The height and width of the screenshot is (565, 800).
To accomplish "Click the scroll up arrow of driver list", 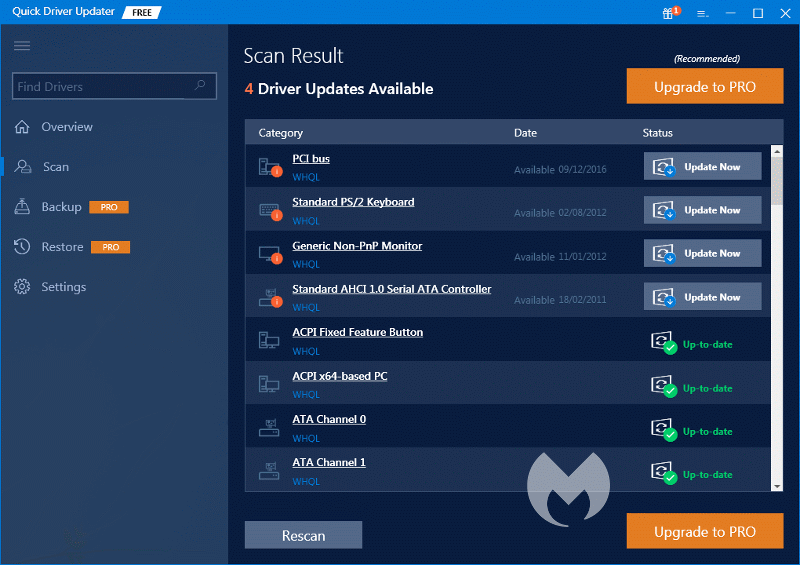I will (x=777, y=151).
